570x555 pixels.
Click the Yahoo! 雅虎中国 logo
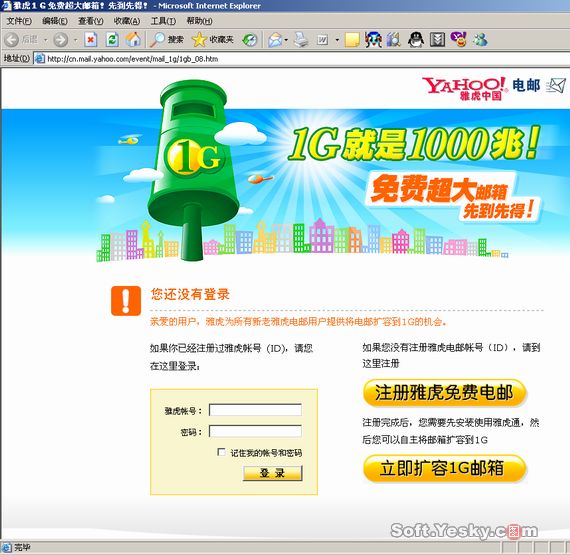pos(465,88)
